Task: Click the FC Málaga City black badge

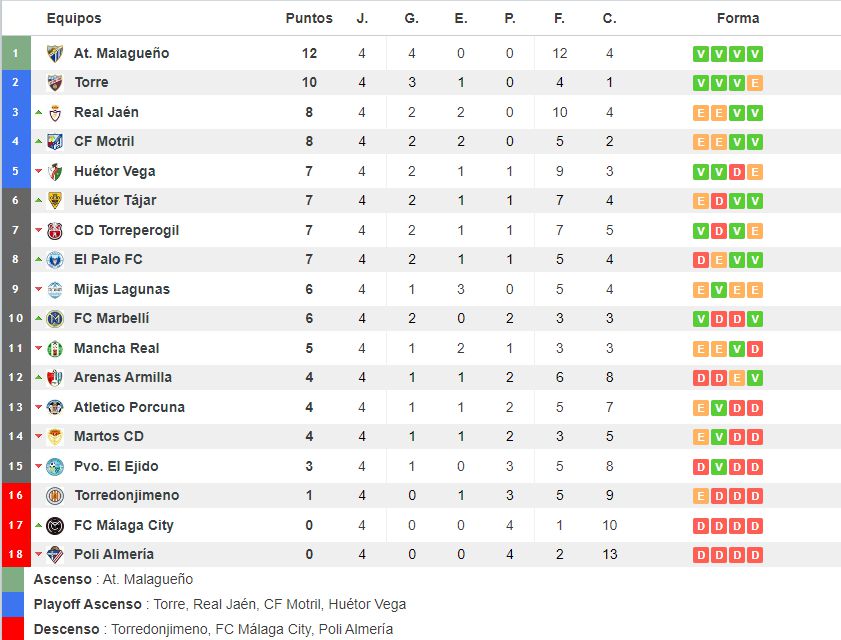Action: 55,526
